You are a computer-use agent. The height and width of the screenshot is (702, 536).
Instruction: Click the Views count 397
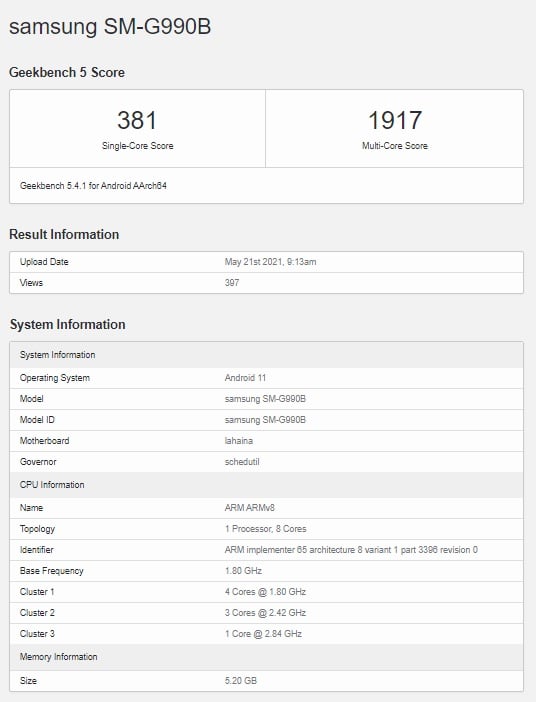(232, 283)
